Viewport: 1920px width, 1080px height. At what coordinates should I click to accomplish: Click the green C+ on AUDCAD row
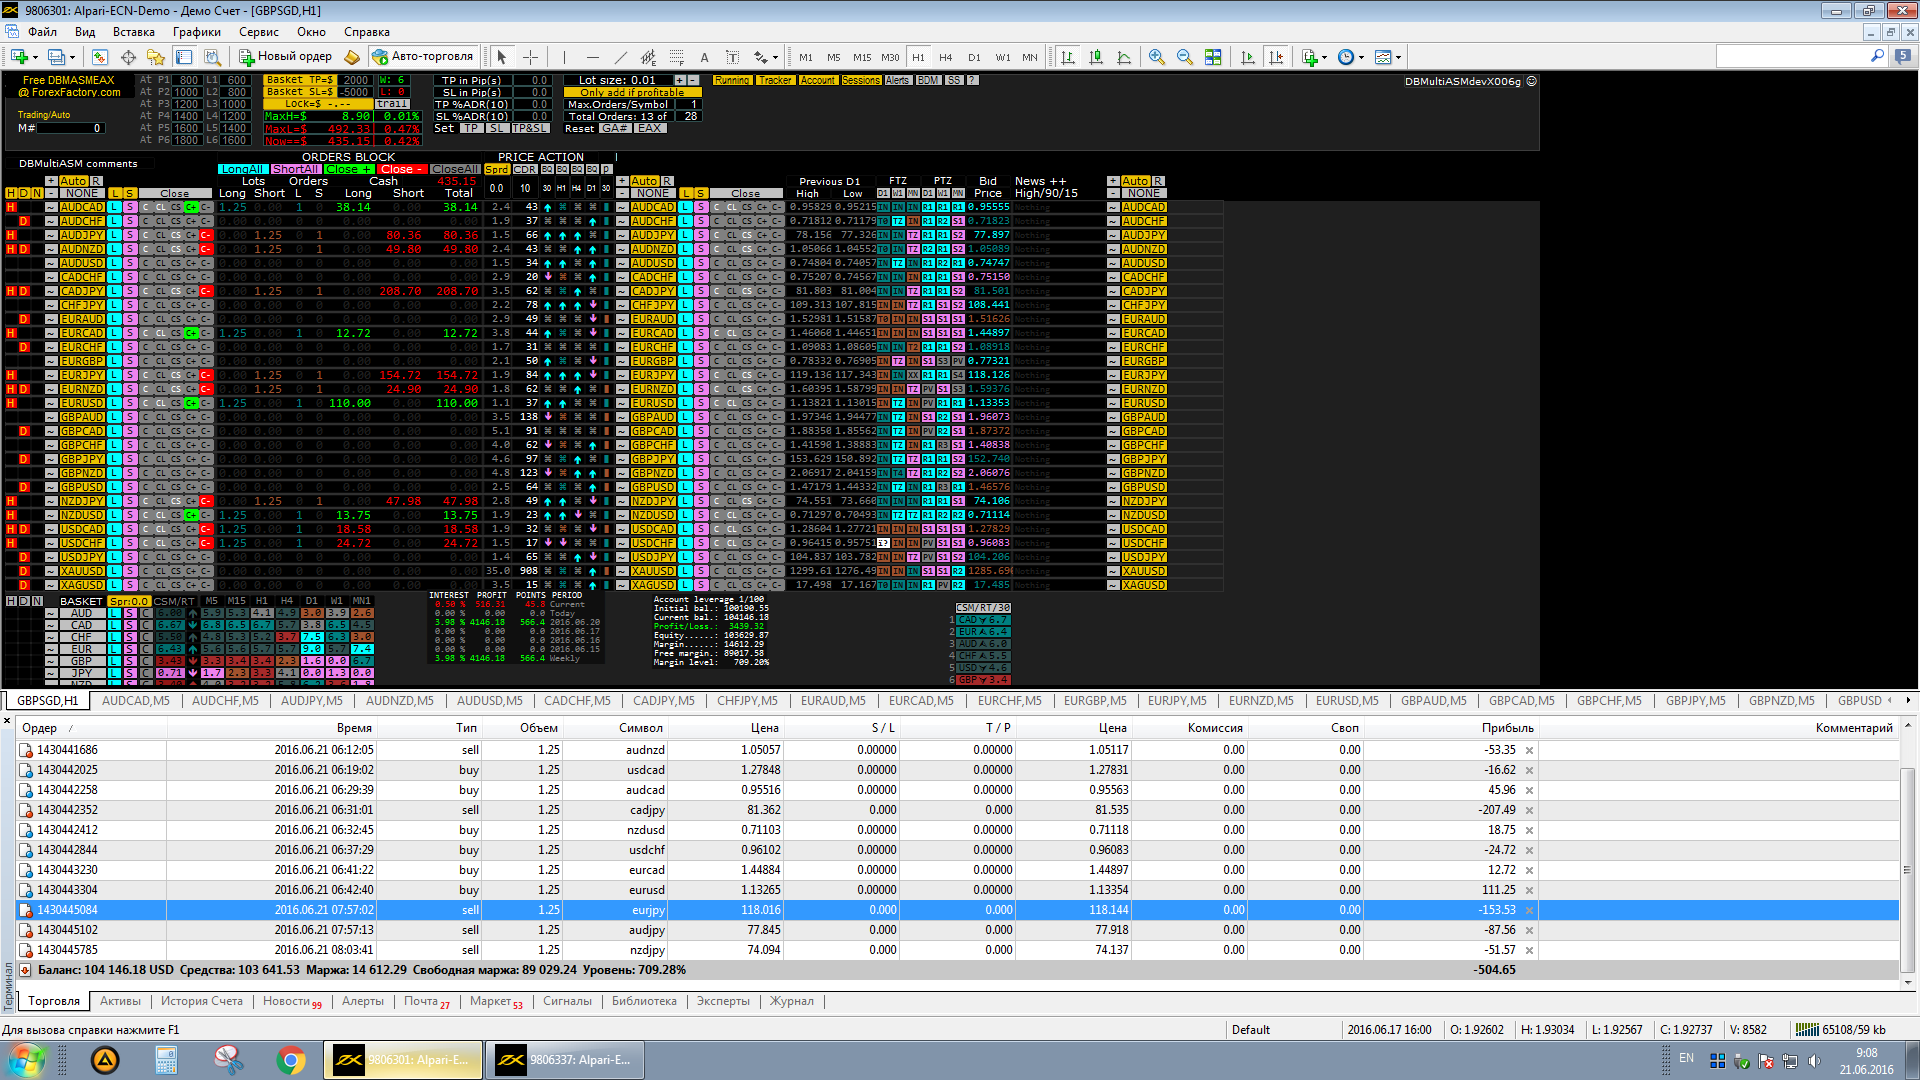(x=191, y=207)
